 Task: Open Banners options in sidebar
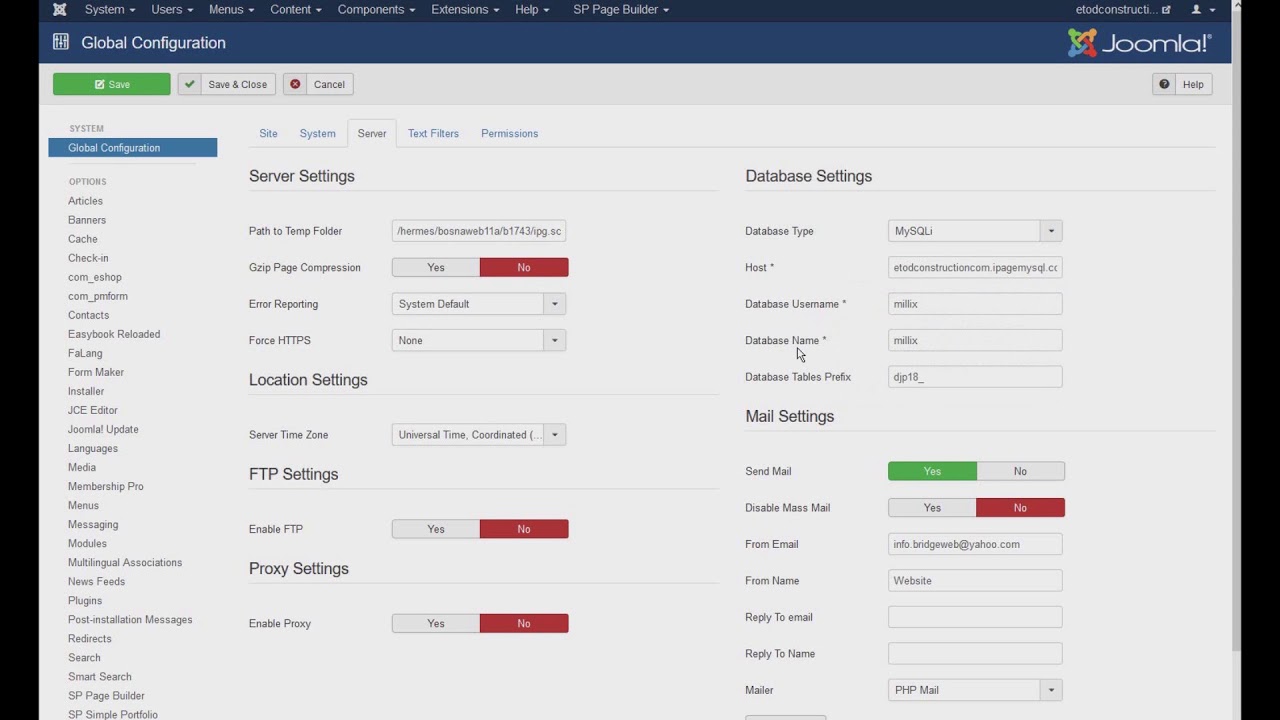pos(87,220)
